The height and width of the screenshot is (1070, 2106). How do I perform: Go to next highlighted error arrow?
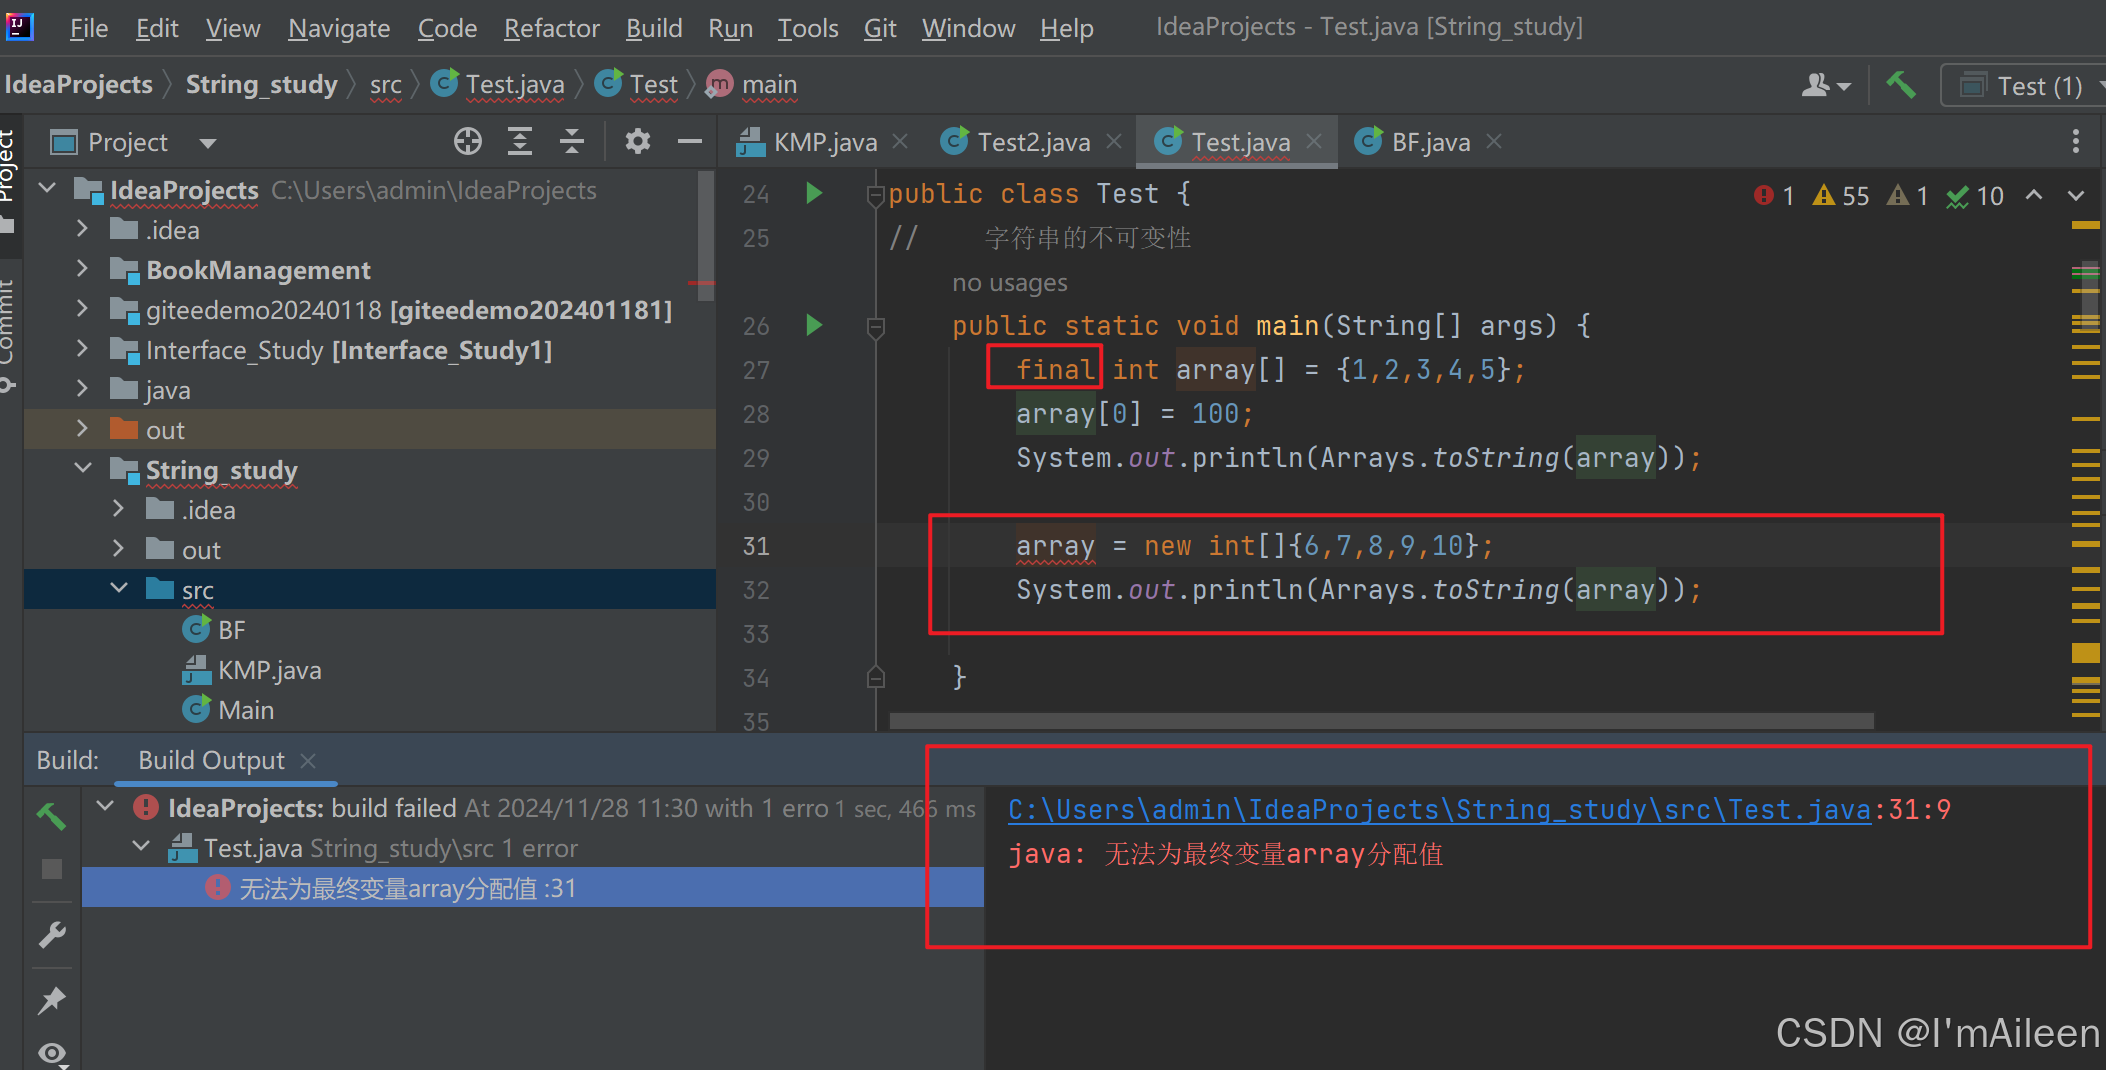(2076, 195)
